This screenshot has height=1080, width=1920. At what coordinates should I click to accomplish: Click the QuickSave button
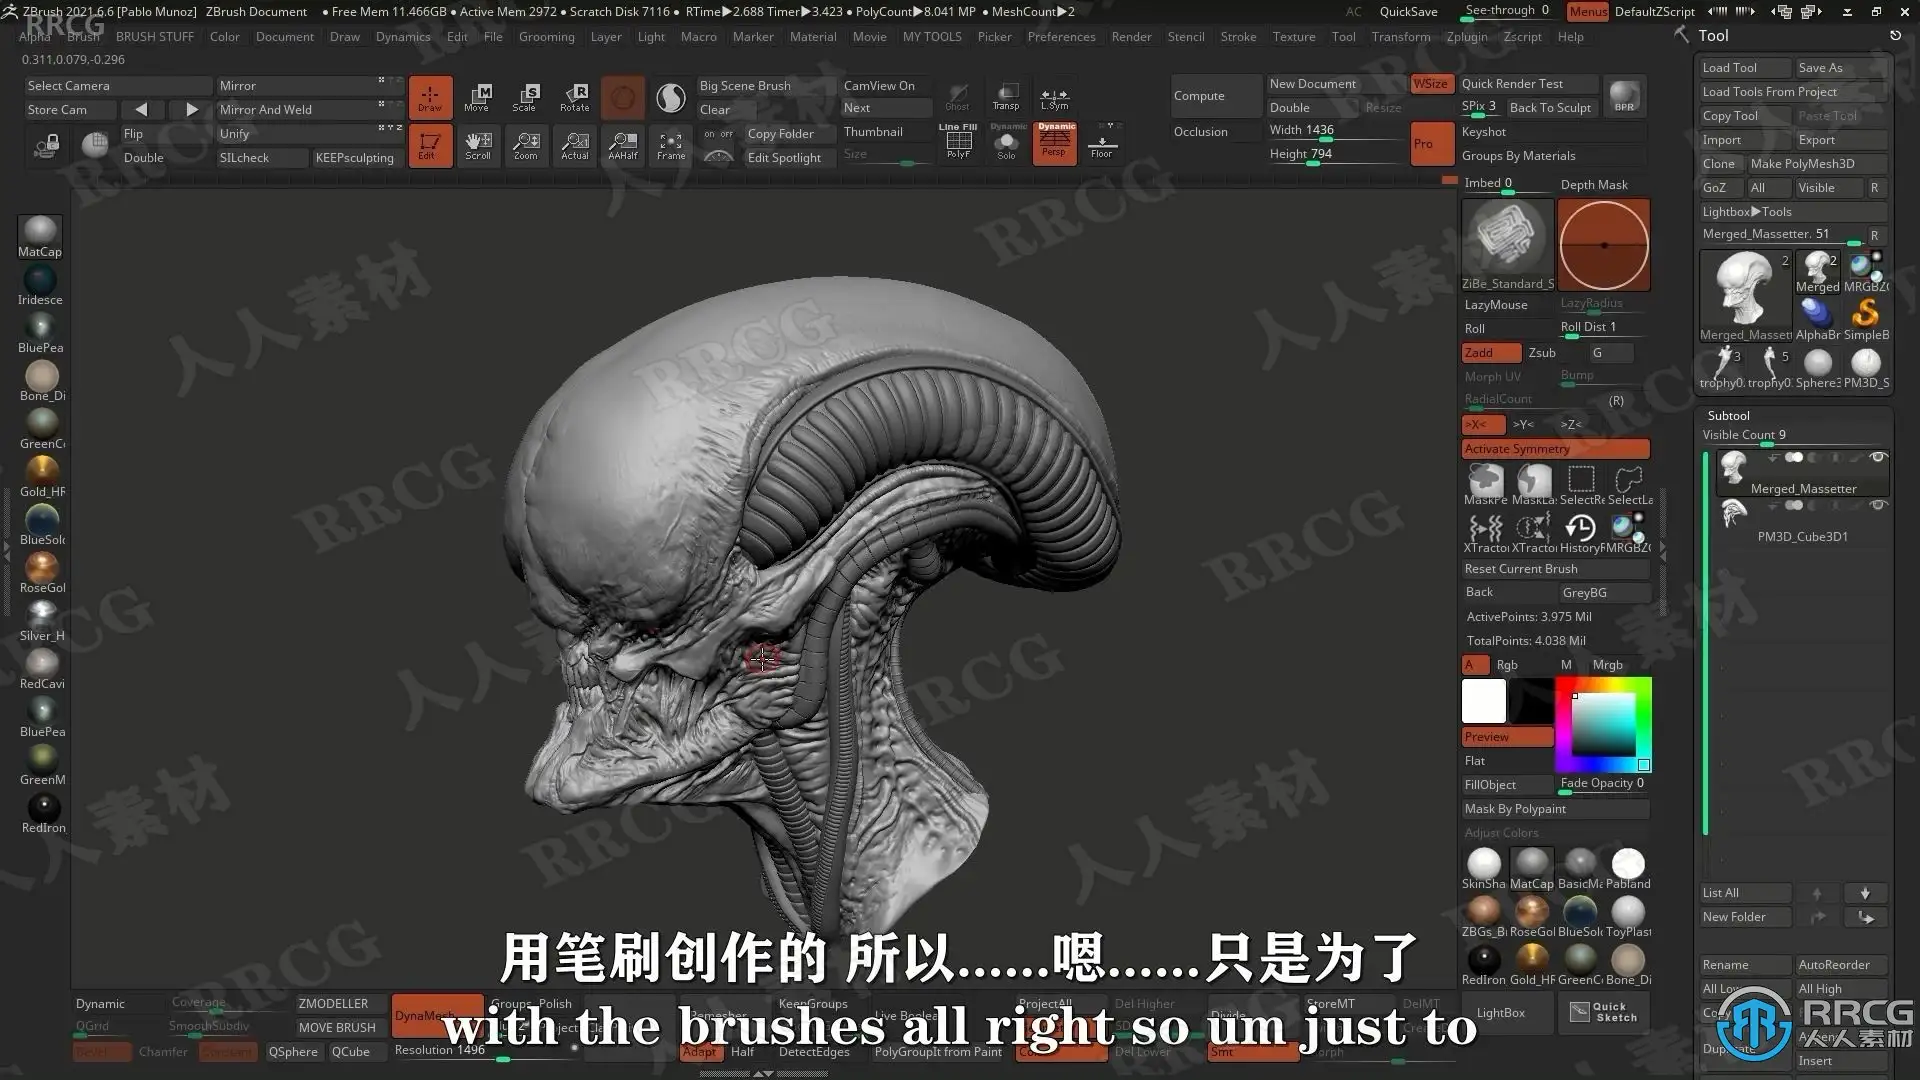tap(1408, 12)
